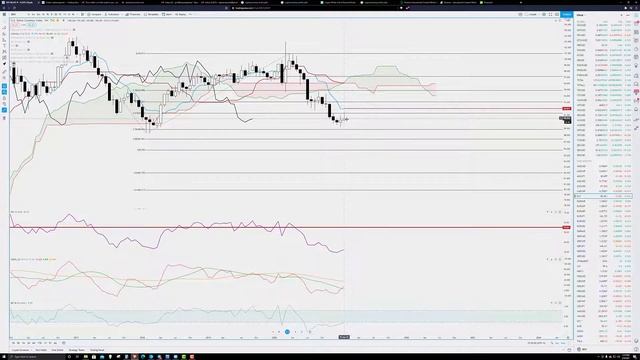The width and height of the screenshot is (640, 360).
Task: Toggle auto scale at bottom right
Action: (x=563, y=343)
